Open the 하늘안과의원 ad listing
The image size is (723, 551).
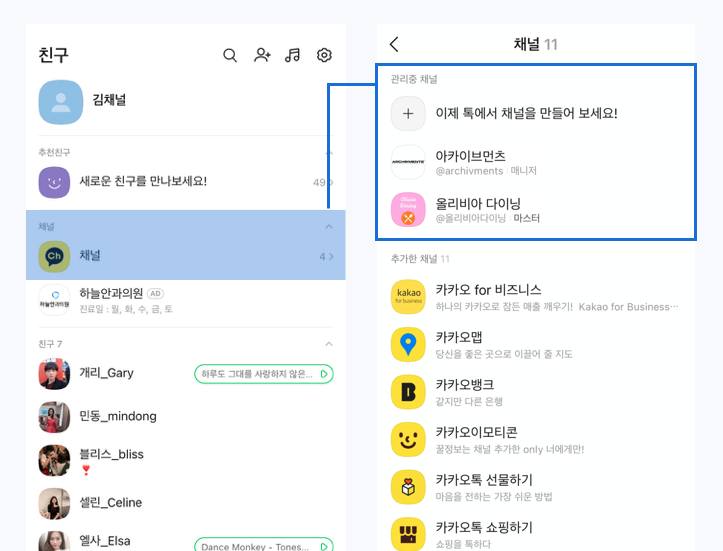(x=185, y=300)
